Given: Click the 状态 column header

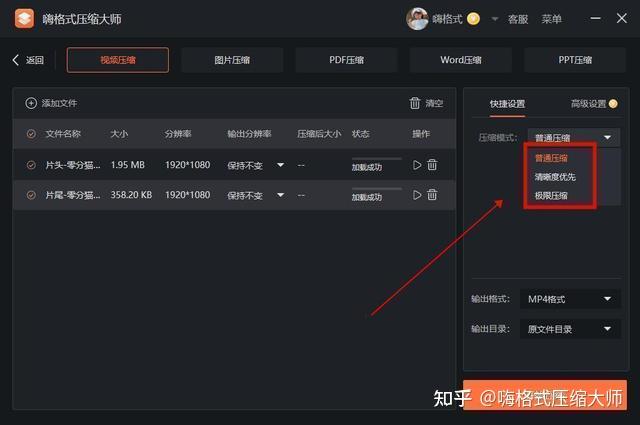Looking at the screenshot, I should (360, 134).
